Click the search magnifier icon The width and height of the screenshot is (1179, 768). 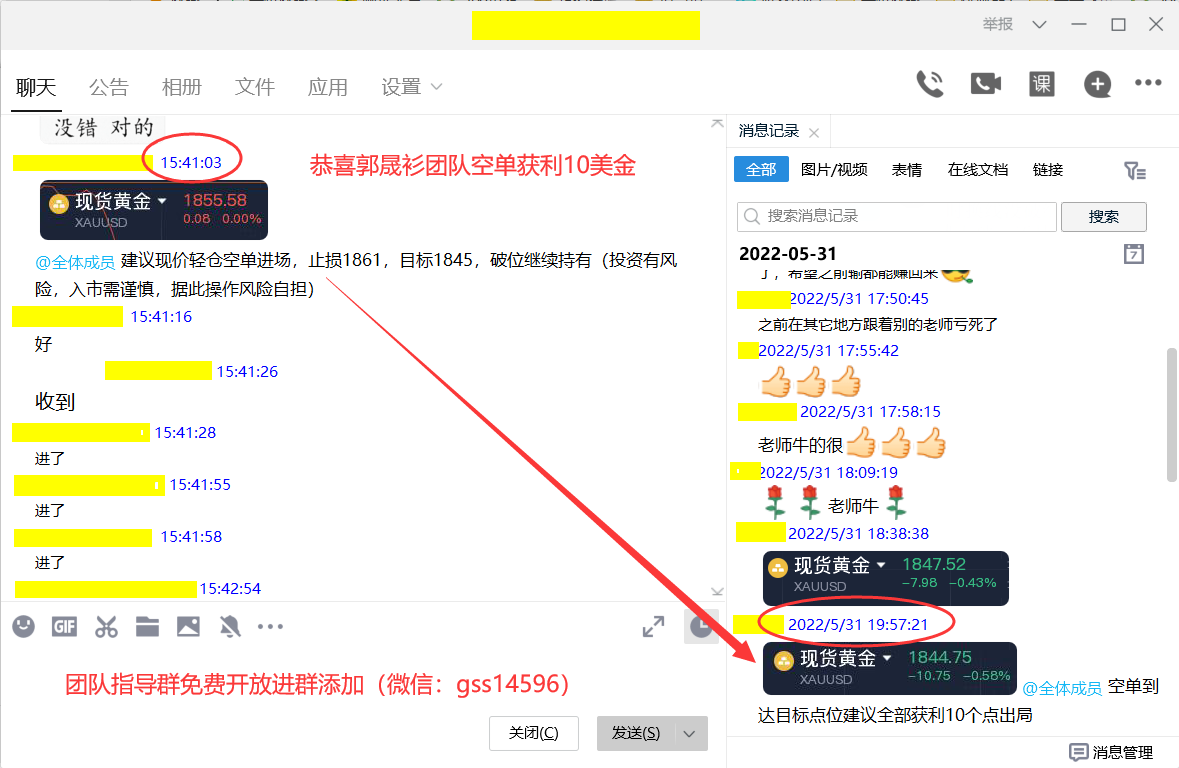pos(751,217)
